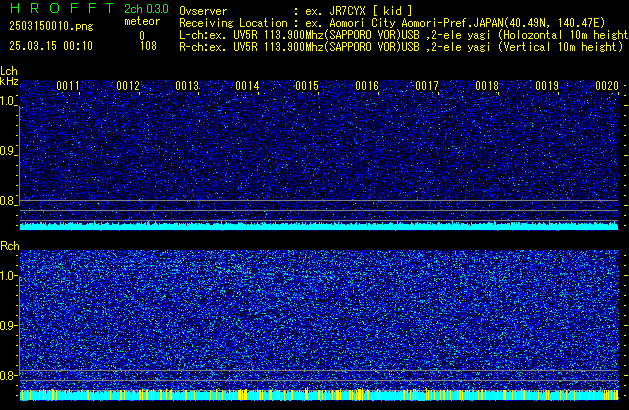Click the Receiving Location line
The width and height of the screenshot is (629, 410).
point(392,23)
